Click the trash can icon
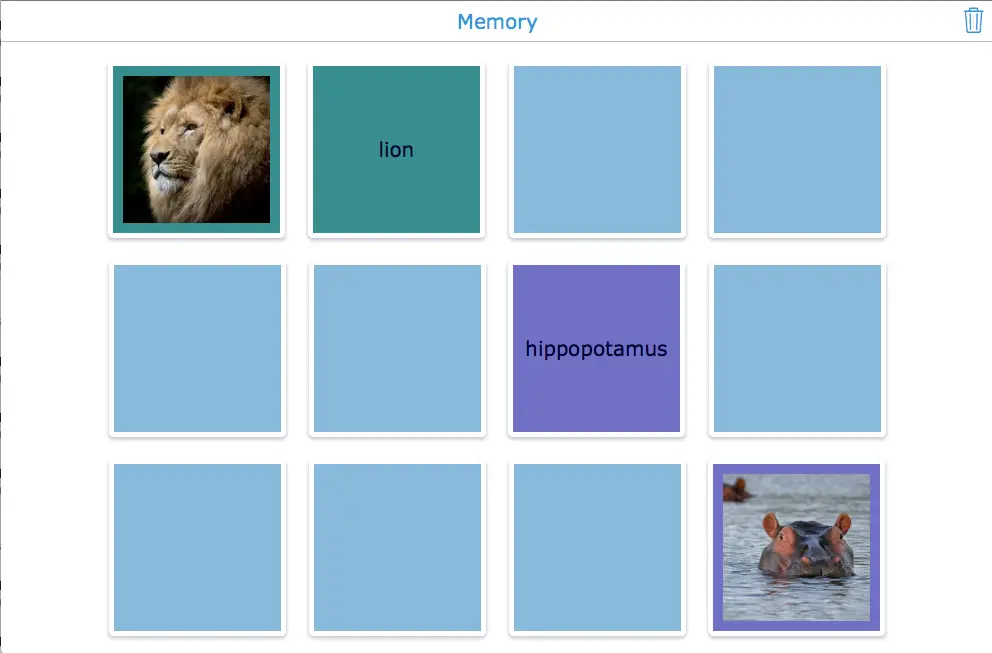992x653 pixels. (973, 21)
